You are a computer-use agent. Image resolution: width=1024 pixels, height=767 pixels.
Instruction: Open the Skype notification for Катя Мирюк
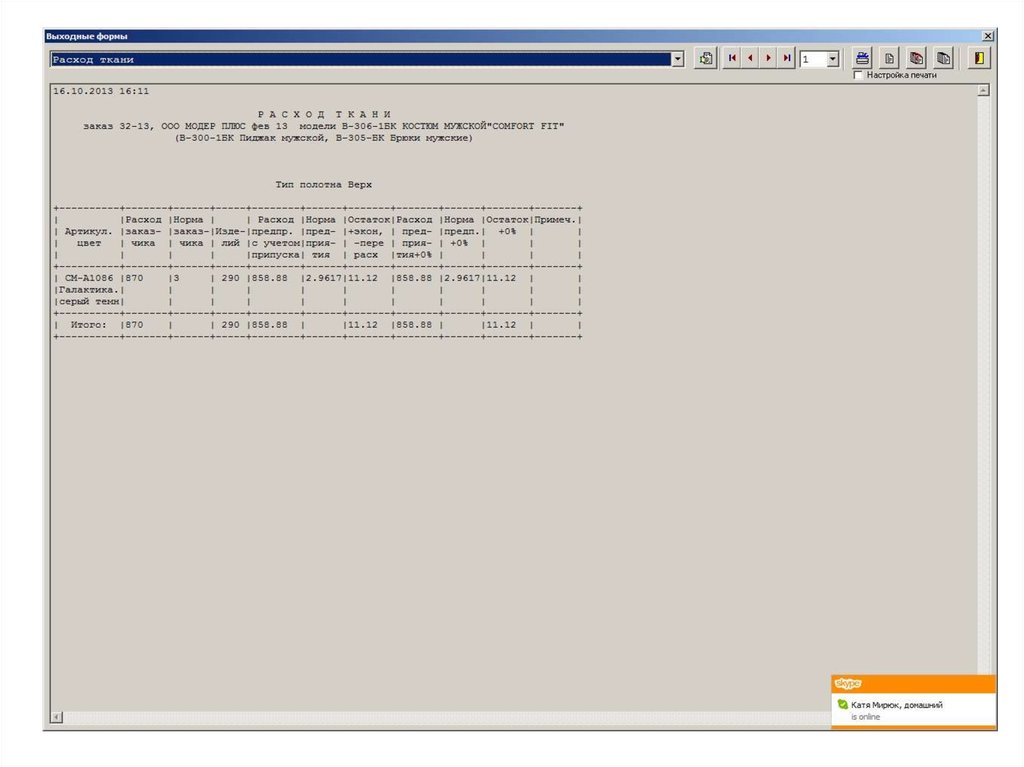pos(896,705)
